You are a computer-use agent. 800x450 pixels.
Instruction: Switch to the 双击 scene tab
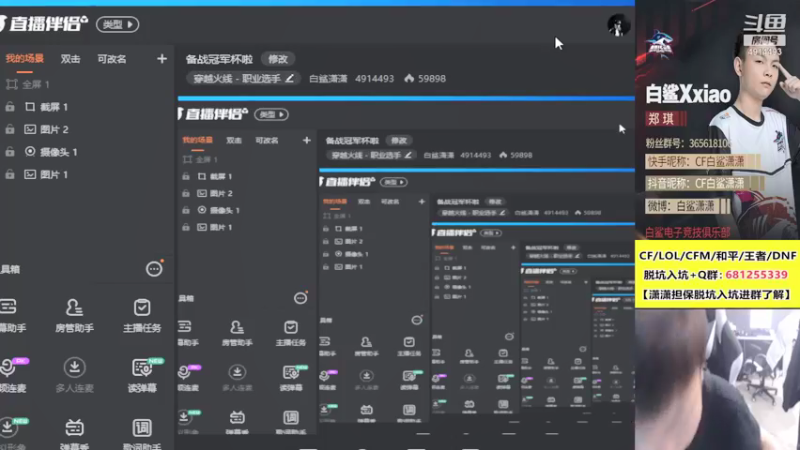pos(70,59)
